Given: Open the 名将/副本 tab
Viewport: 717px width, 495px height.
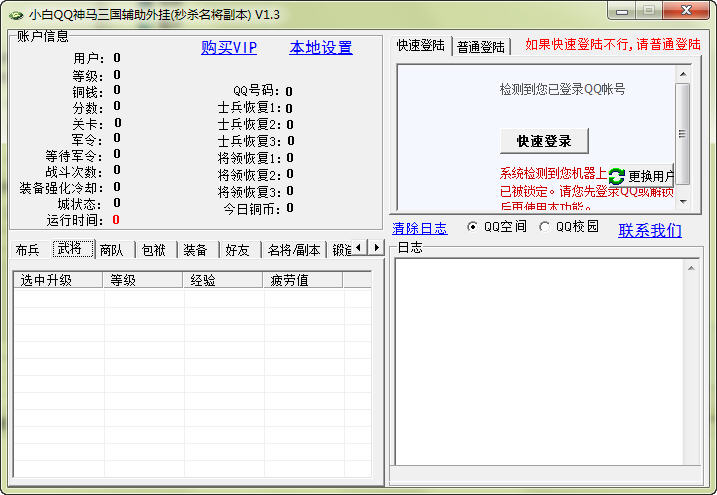Looking at the screenshot, I should point(294,250).
